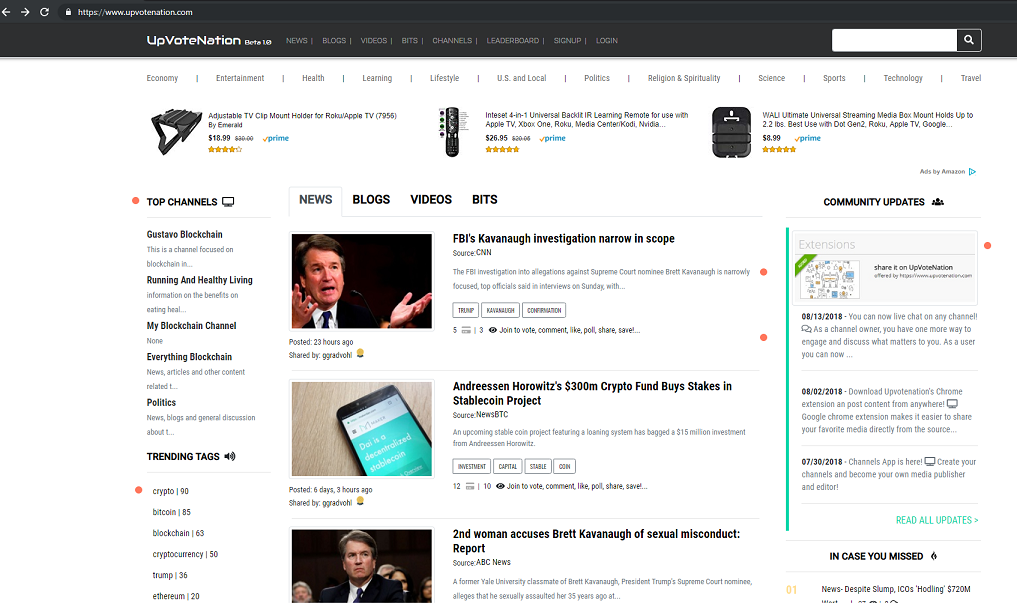1017x604 pixels.
Task: Select the Religion & Spirituality category
Action: (x=684, y=78)
